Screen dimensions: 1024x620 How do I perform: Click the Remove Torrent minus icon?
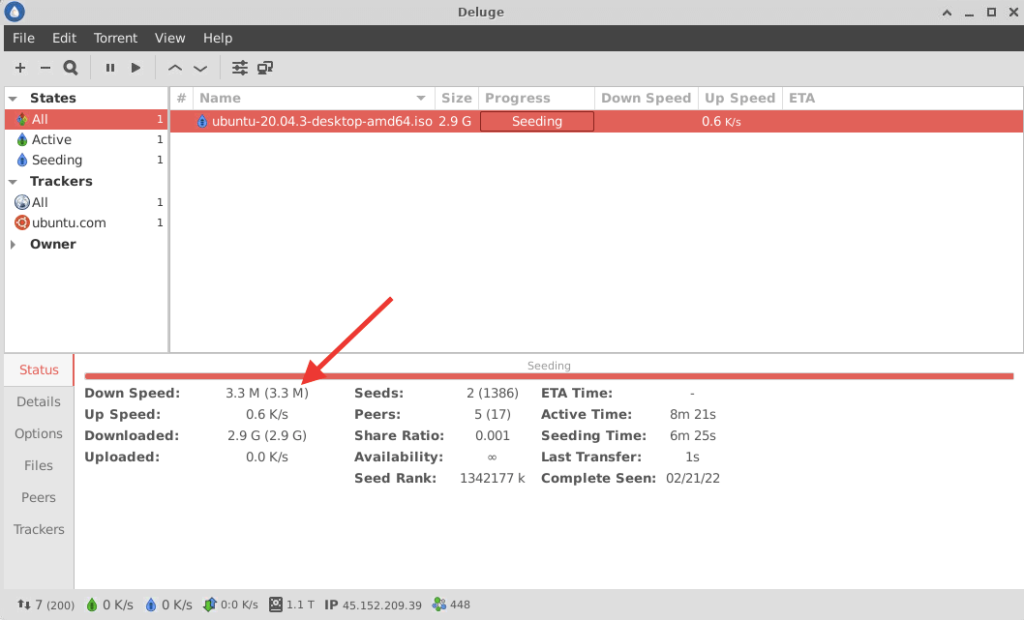click(x=45, y=67)
